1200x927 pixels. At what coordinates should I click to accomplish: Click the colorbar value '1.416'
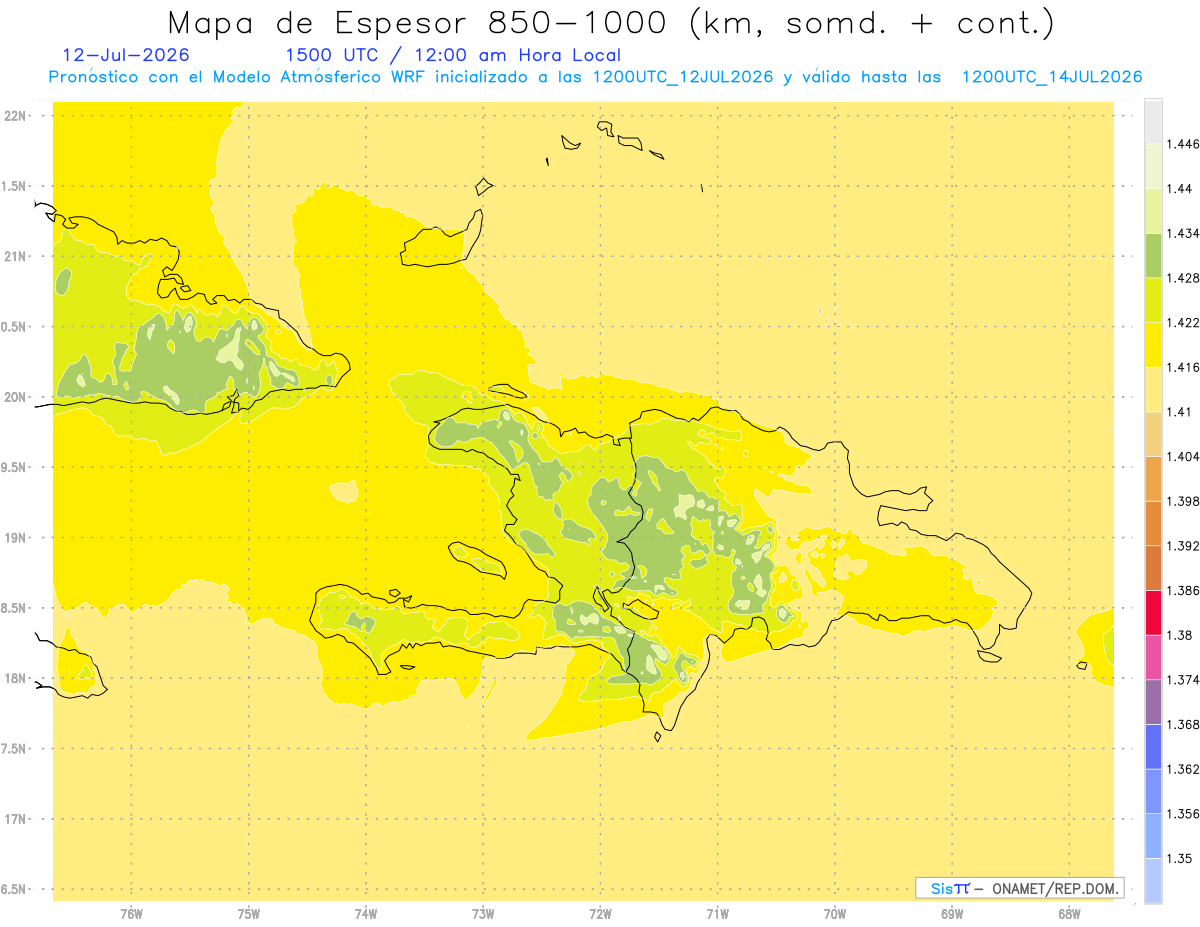click(1183, 367)
